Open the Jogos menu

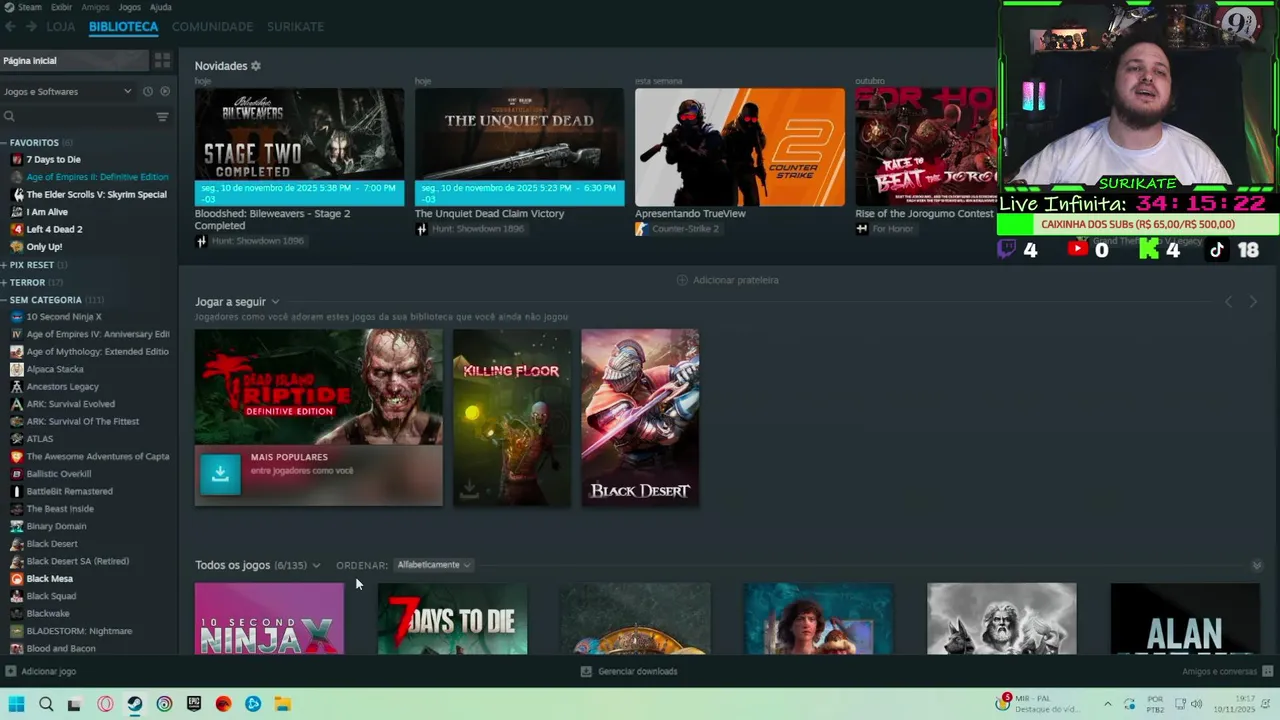tap(130, 7)
